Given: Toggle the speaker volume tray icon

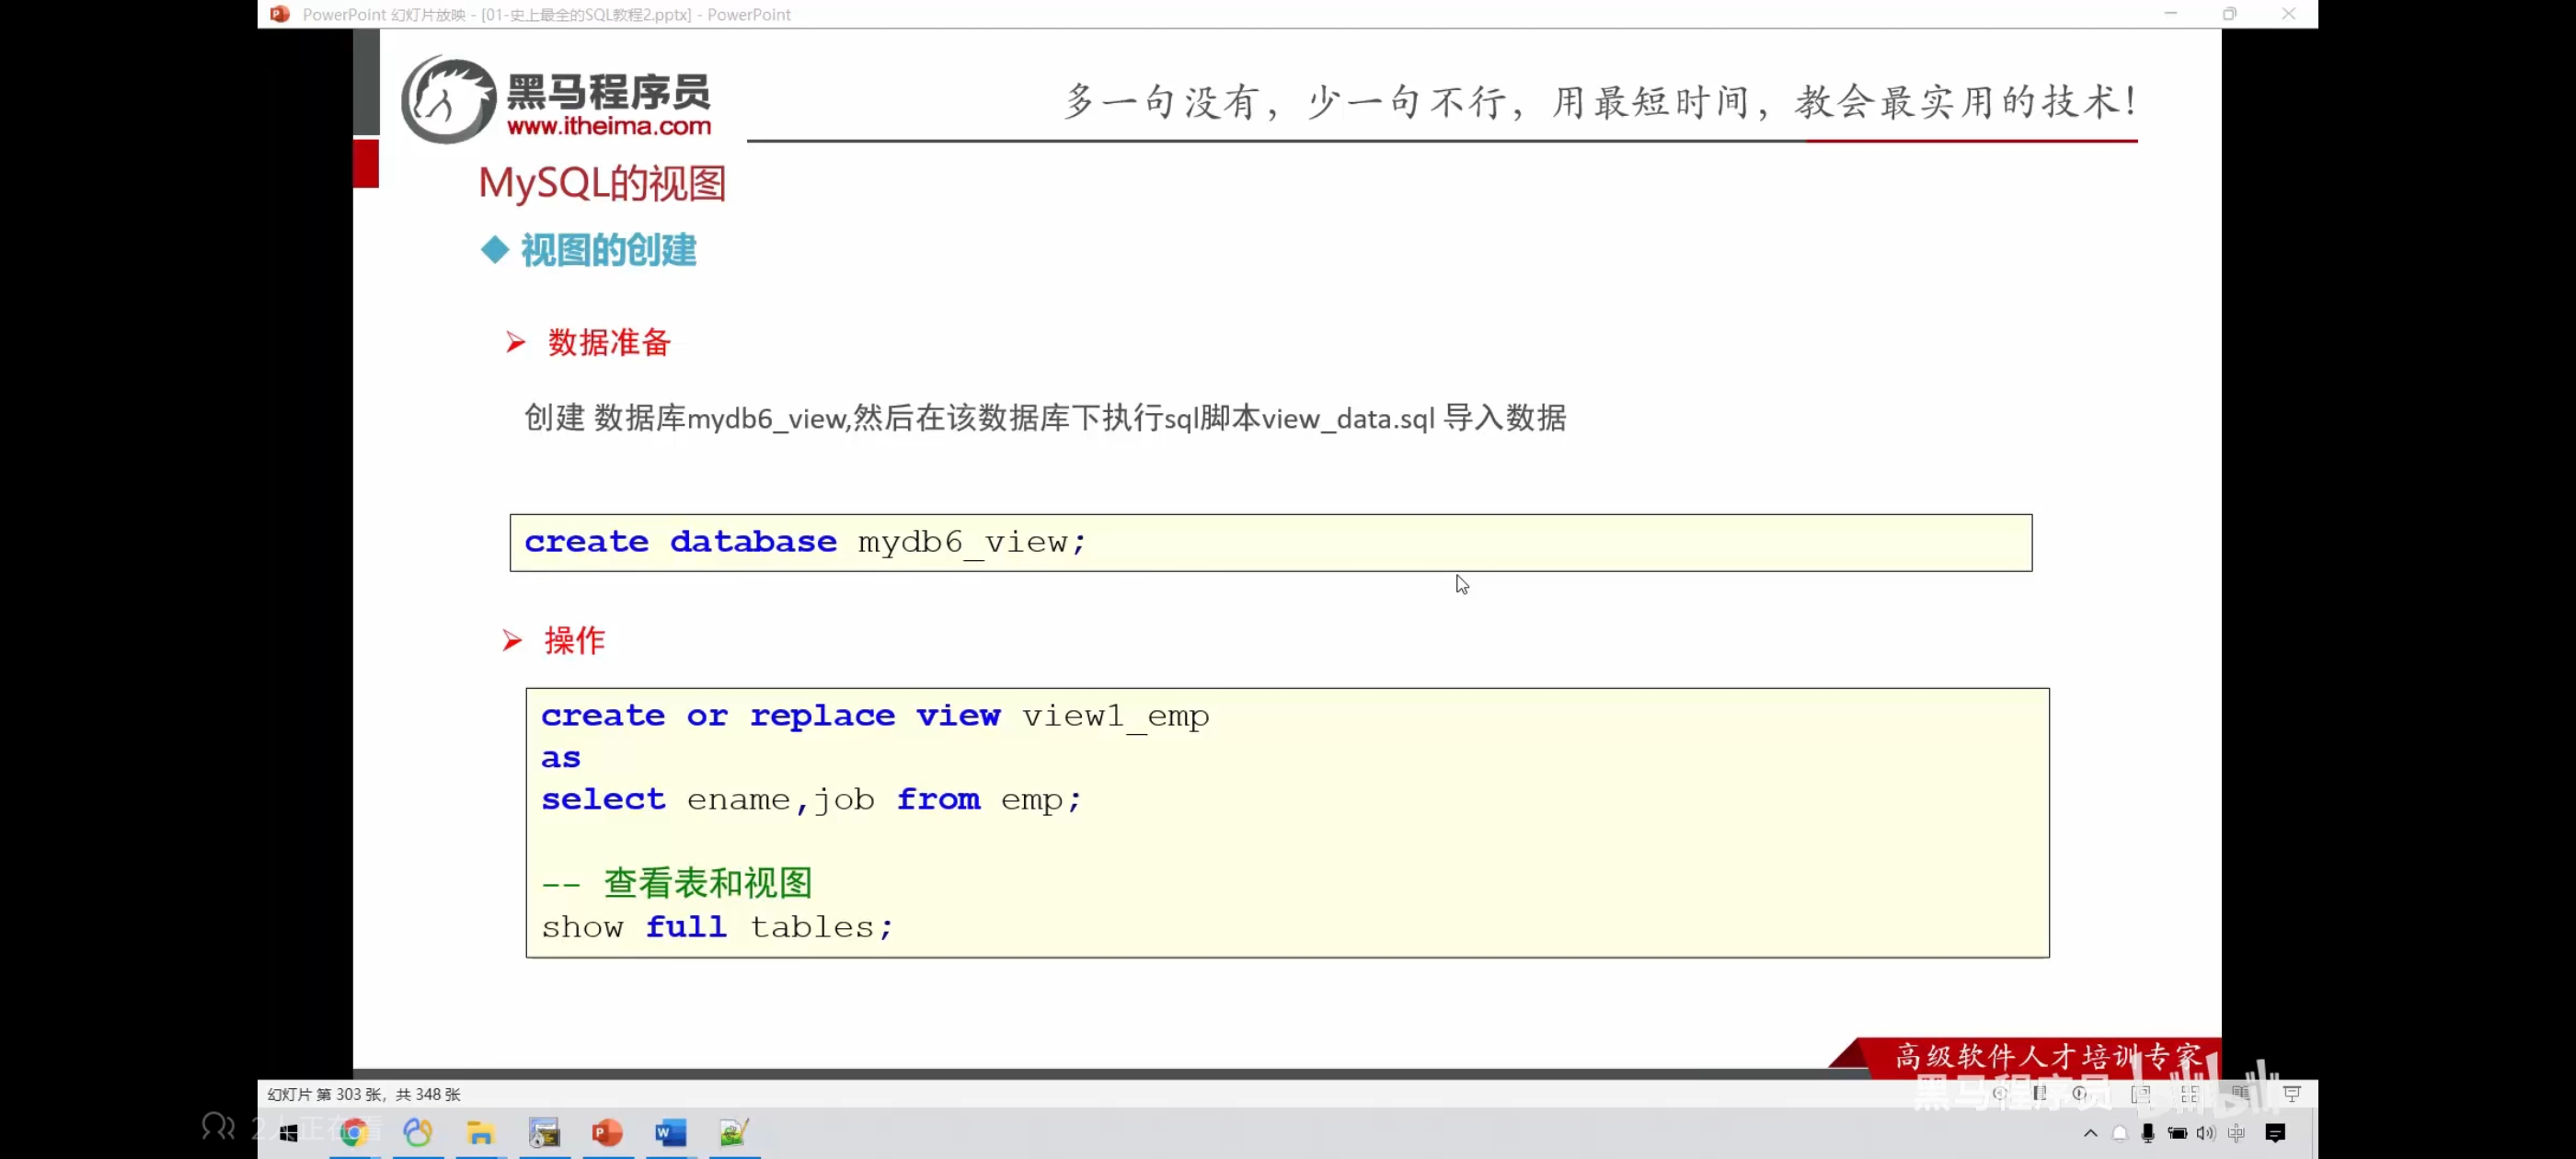Looking at the screenshot, I should (2205, 1132).
